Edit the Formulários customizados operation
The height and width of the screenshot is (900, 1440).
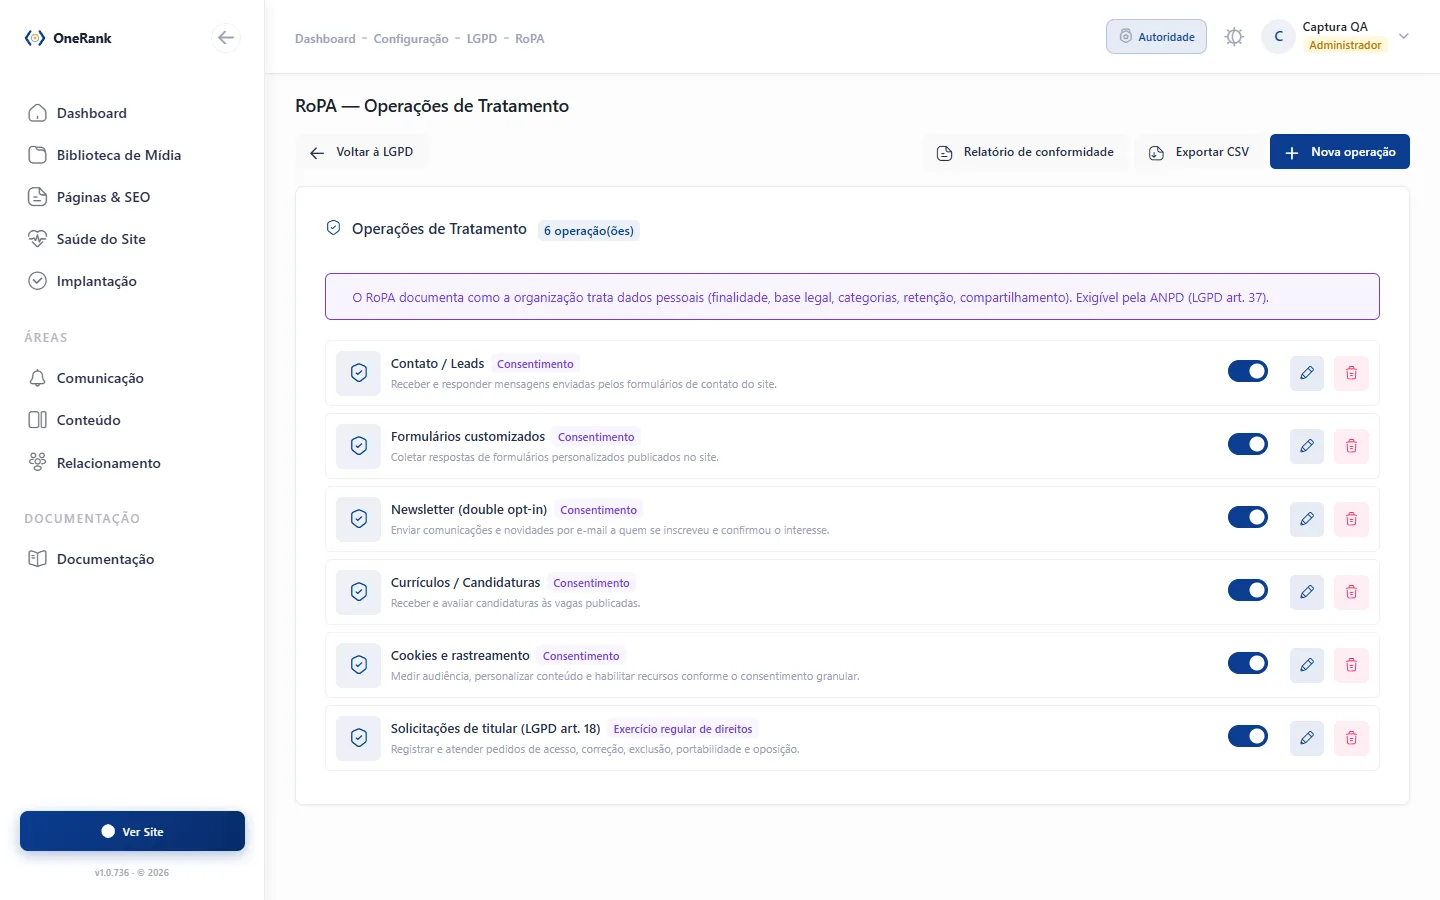[x=1307, y=446]
